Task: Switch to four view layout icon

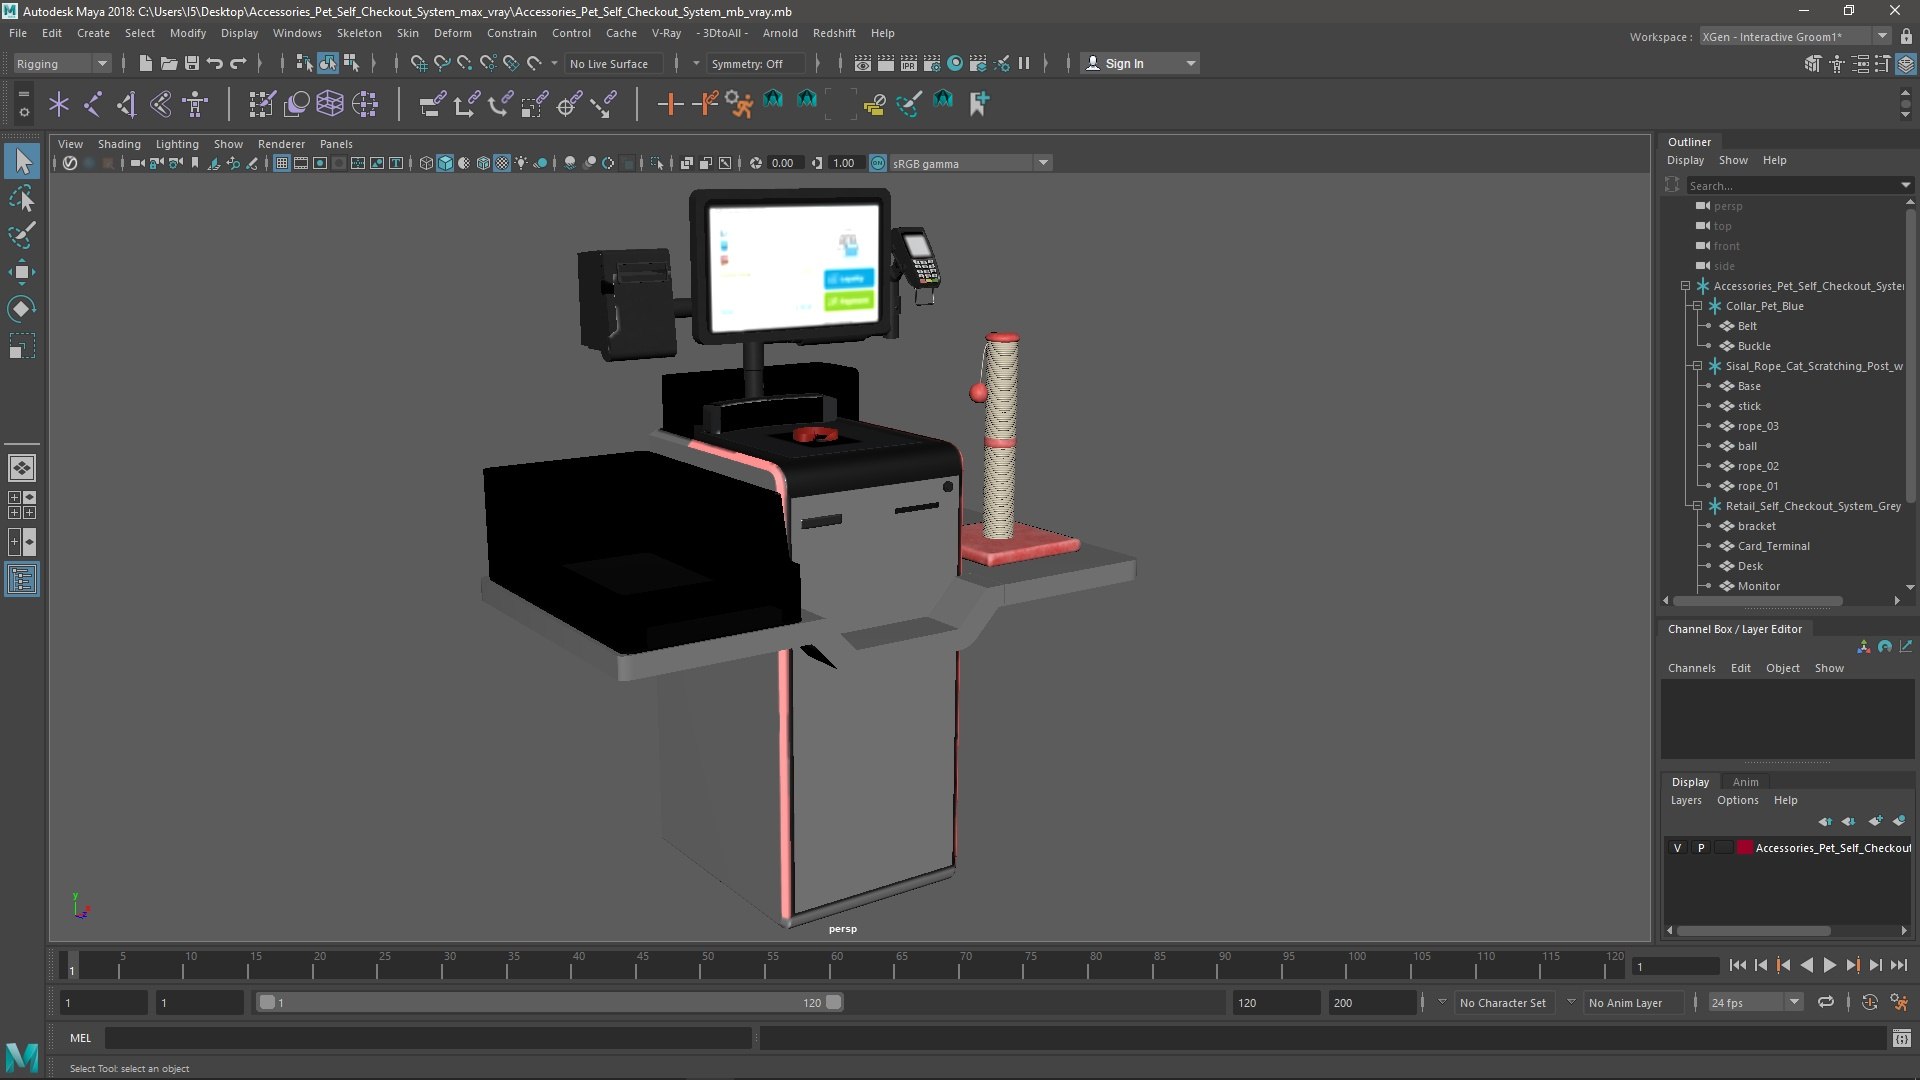Action: coord(22,505)
